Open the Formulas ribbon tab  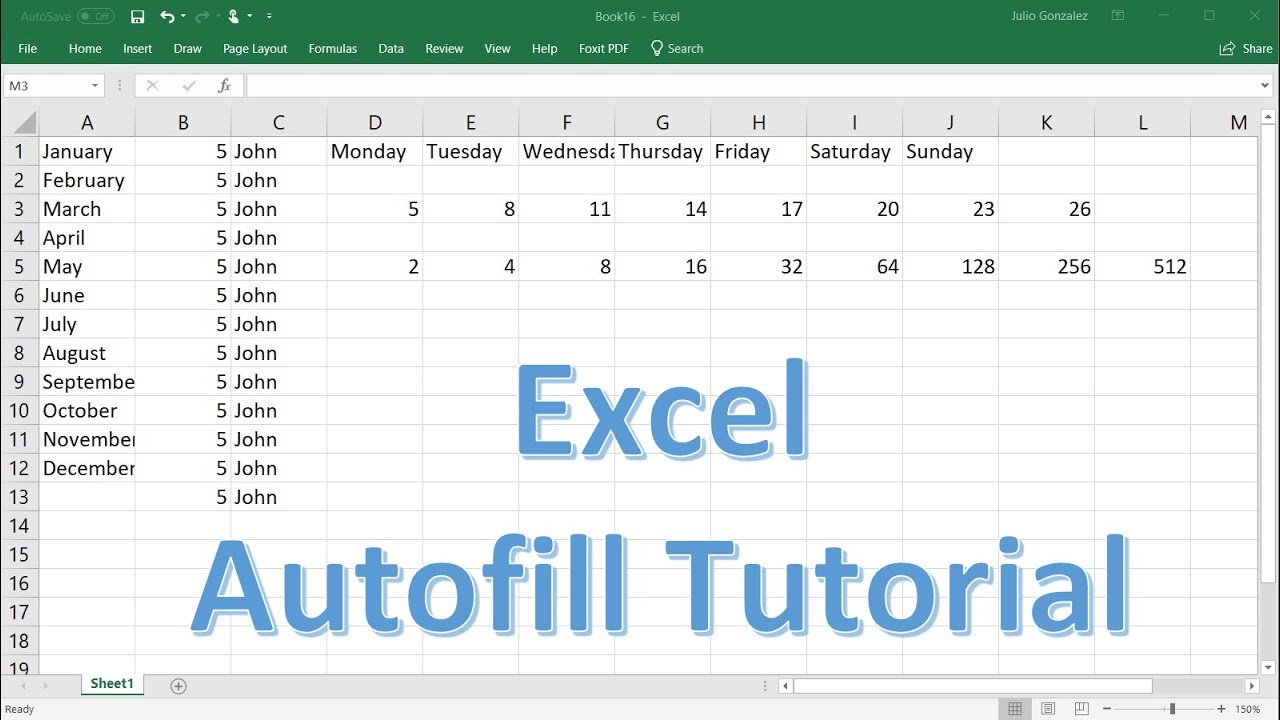(x=332, y=48)
